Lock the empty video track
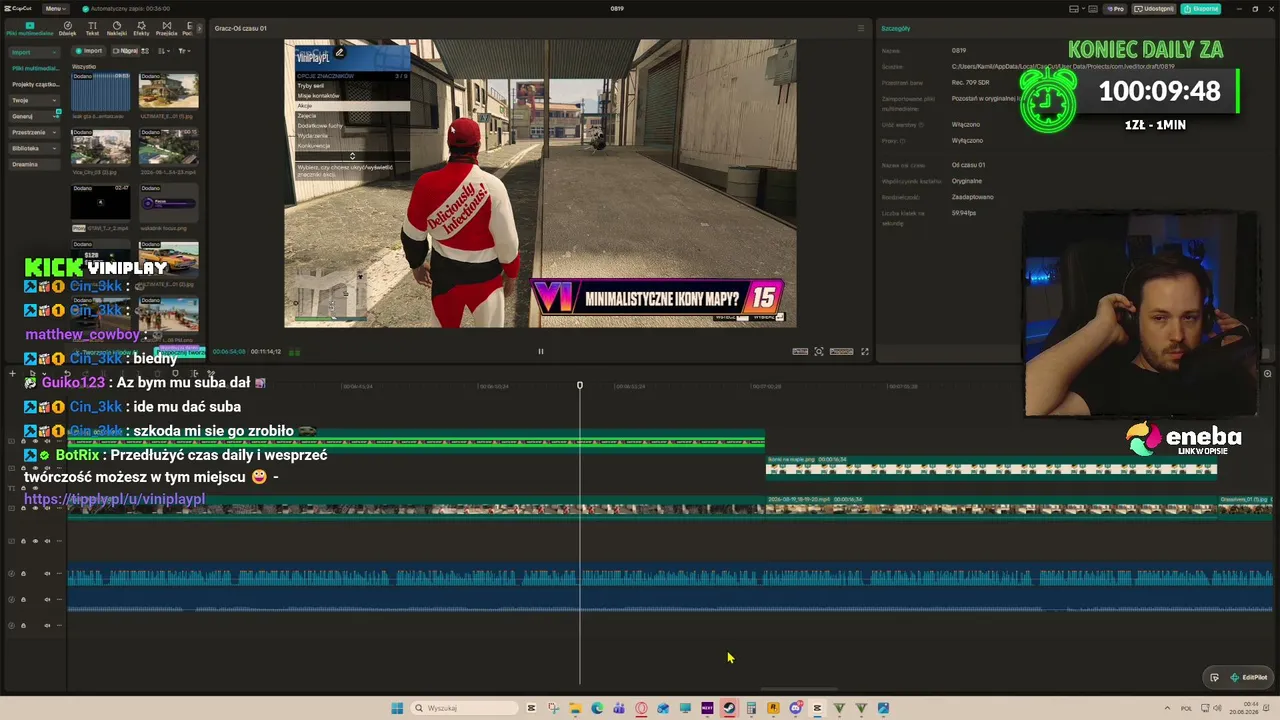The height and width of the screenshot is (720, 1280). (23, 541)
